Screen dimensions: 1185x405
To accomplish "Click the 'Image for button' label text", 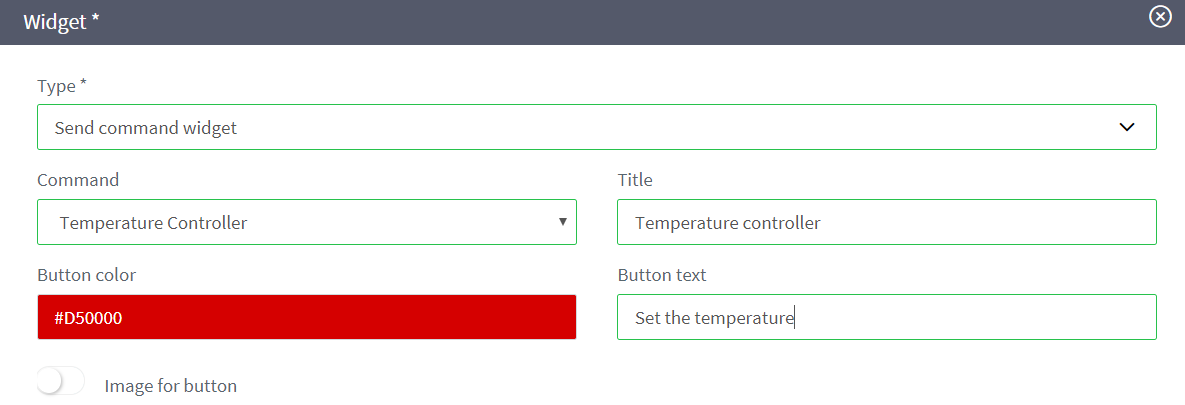I will [170, 386].
